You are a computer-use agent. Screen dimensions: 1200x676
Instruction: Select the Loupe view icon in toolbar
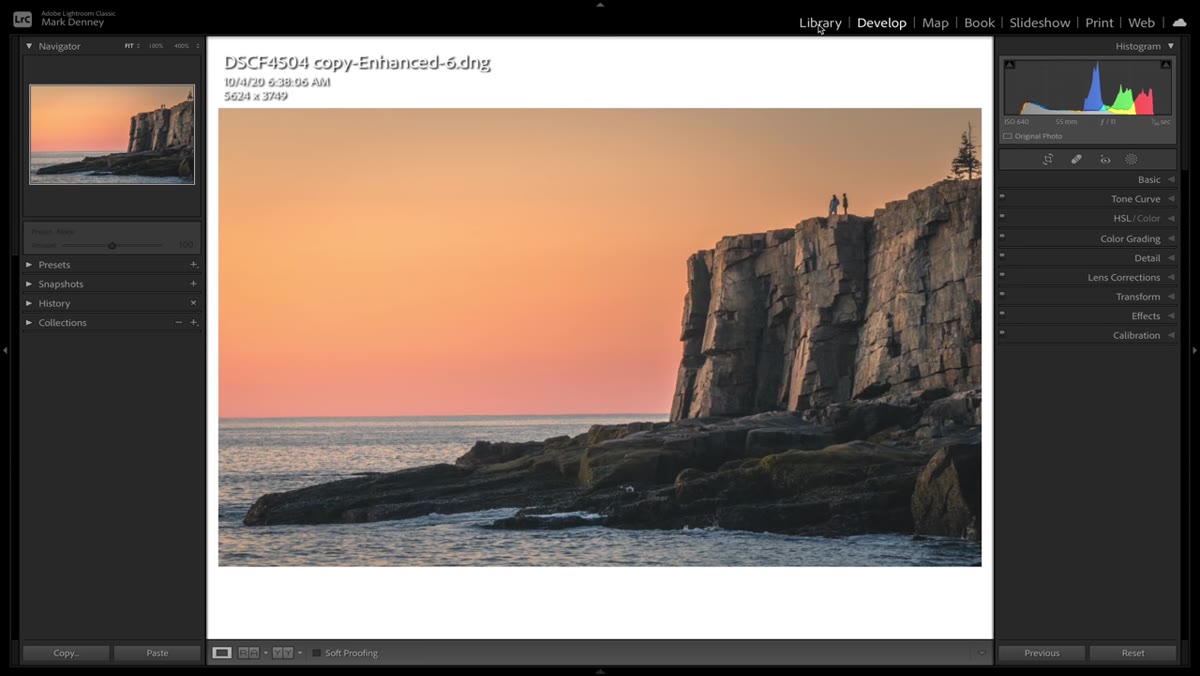222,653
